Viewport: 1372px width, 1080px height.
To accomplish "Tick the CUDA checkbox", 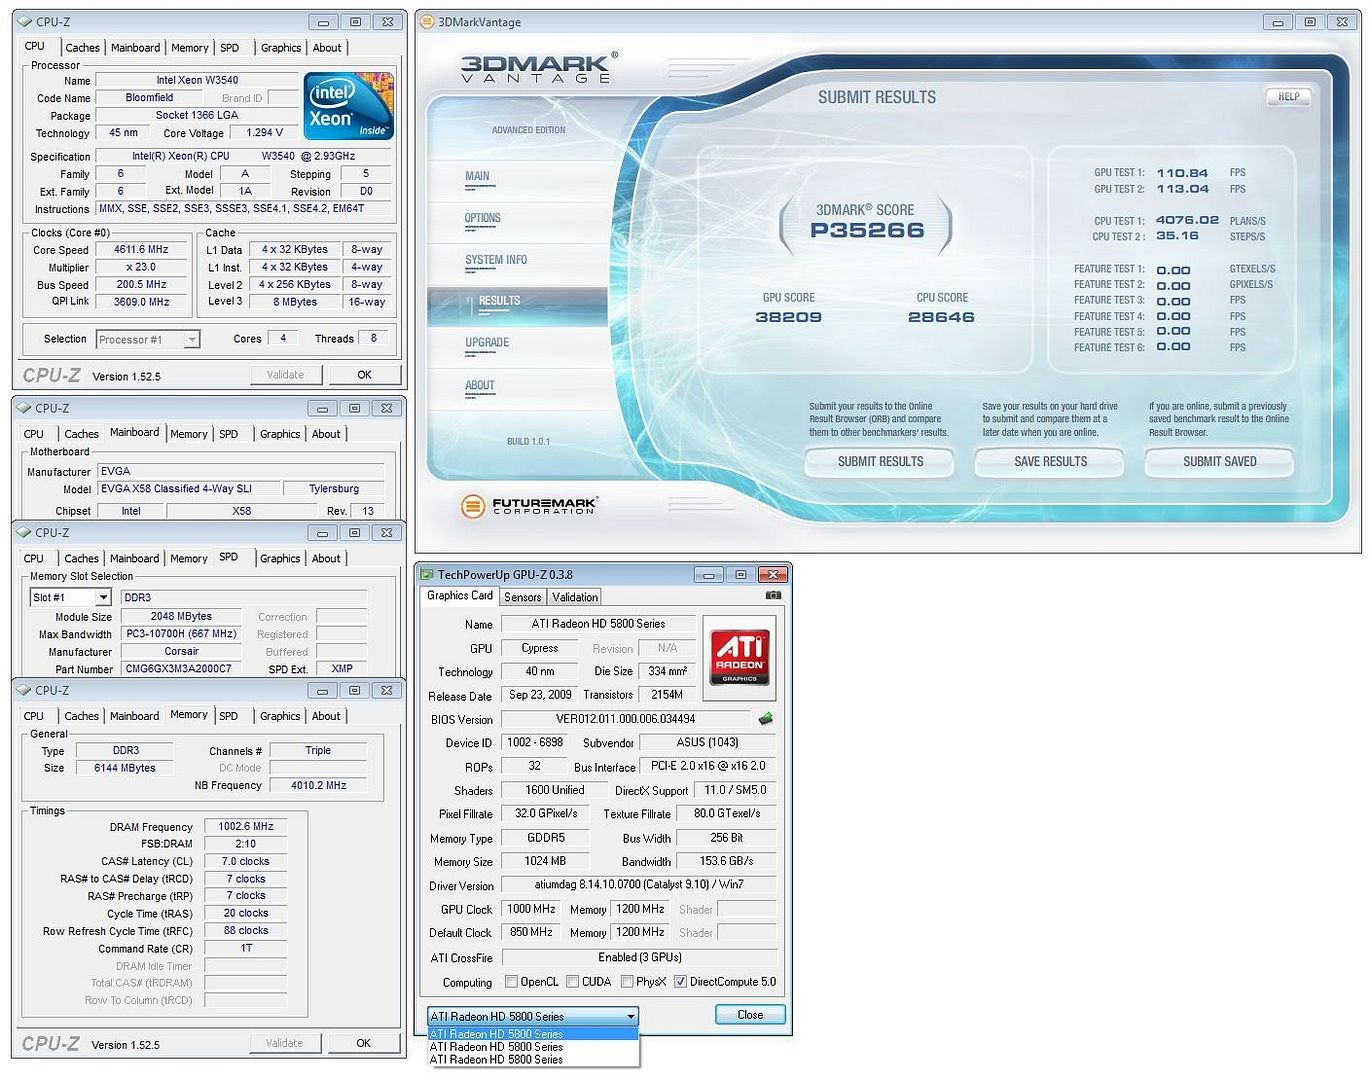I will 573,982.
